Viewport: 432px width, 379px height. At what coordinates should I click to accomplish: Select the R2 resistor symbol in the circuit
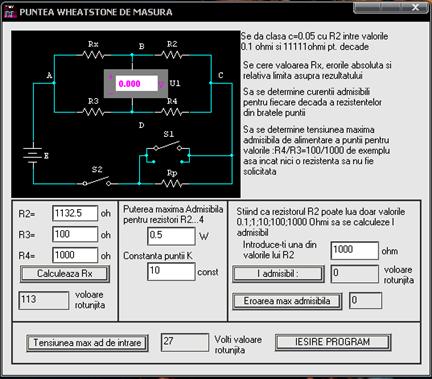point(172,55)
